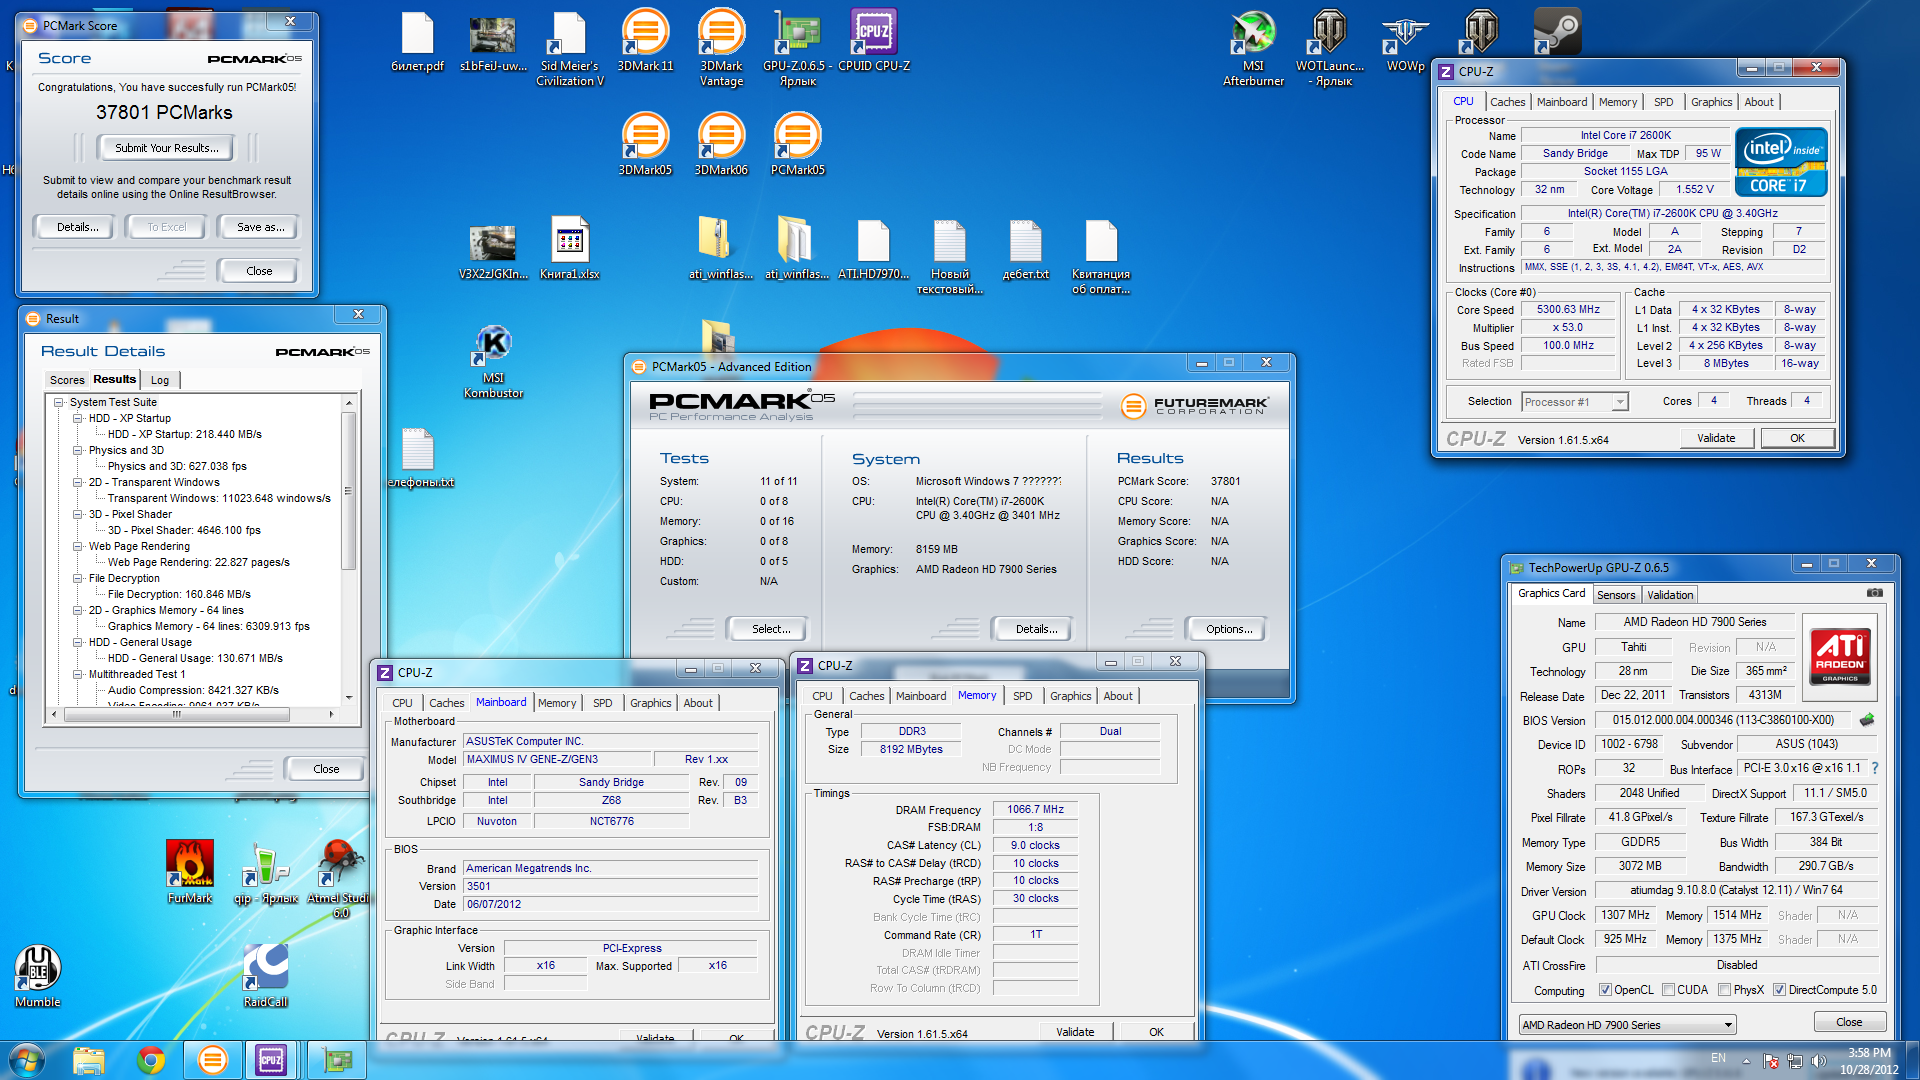Select the Книга1.xlsx file icon
Image resolution: width=1920 pixels, height=1080 pixels.
(x=569, y=248)
